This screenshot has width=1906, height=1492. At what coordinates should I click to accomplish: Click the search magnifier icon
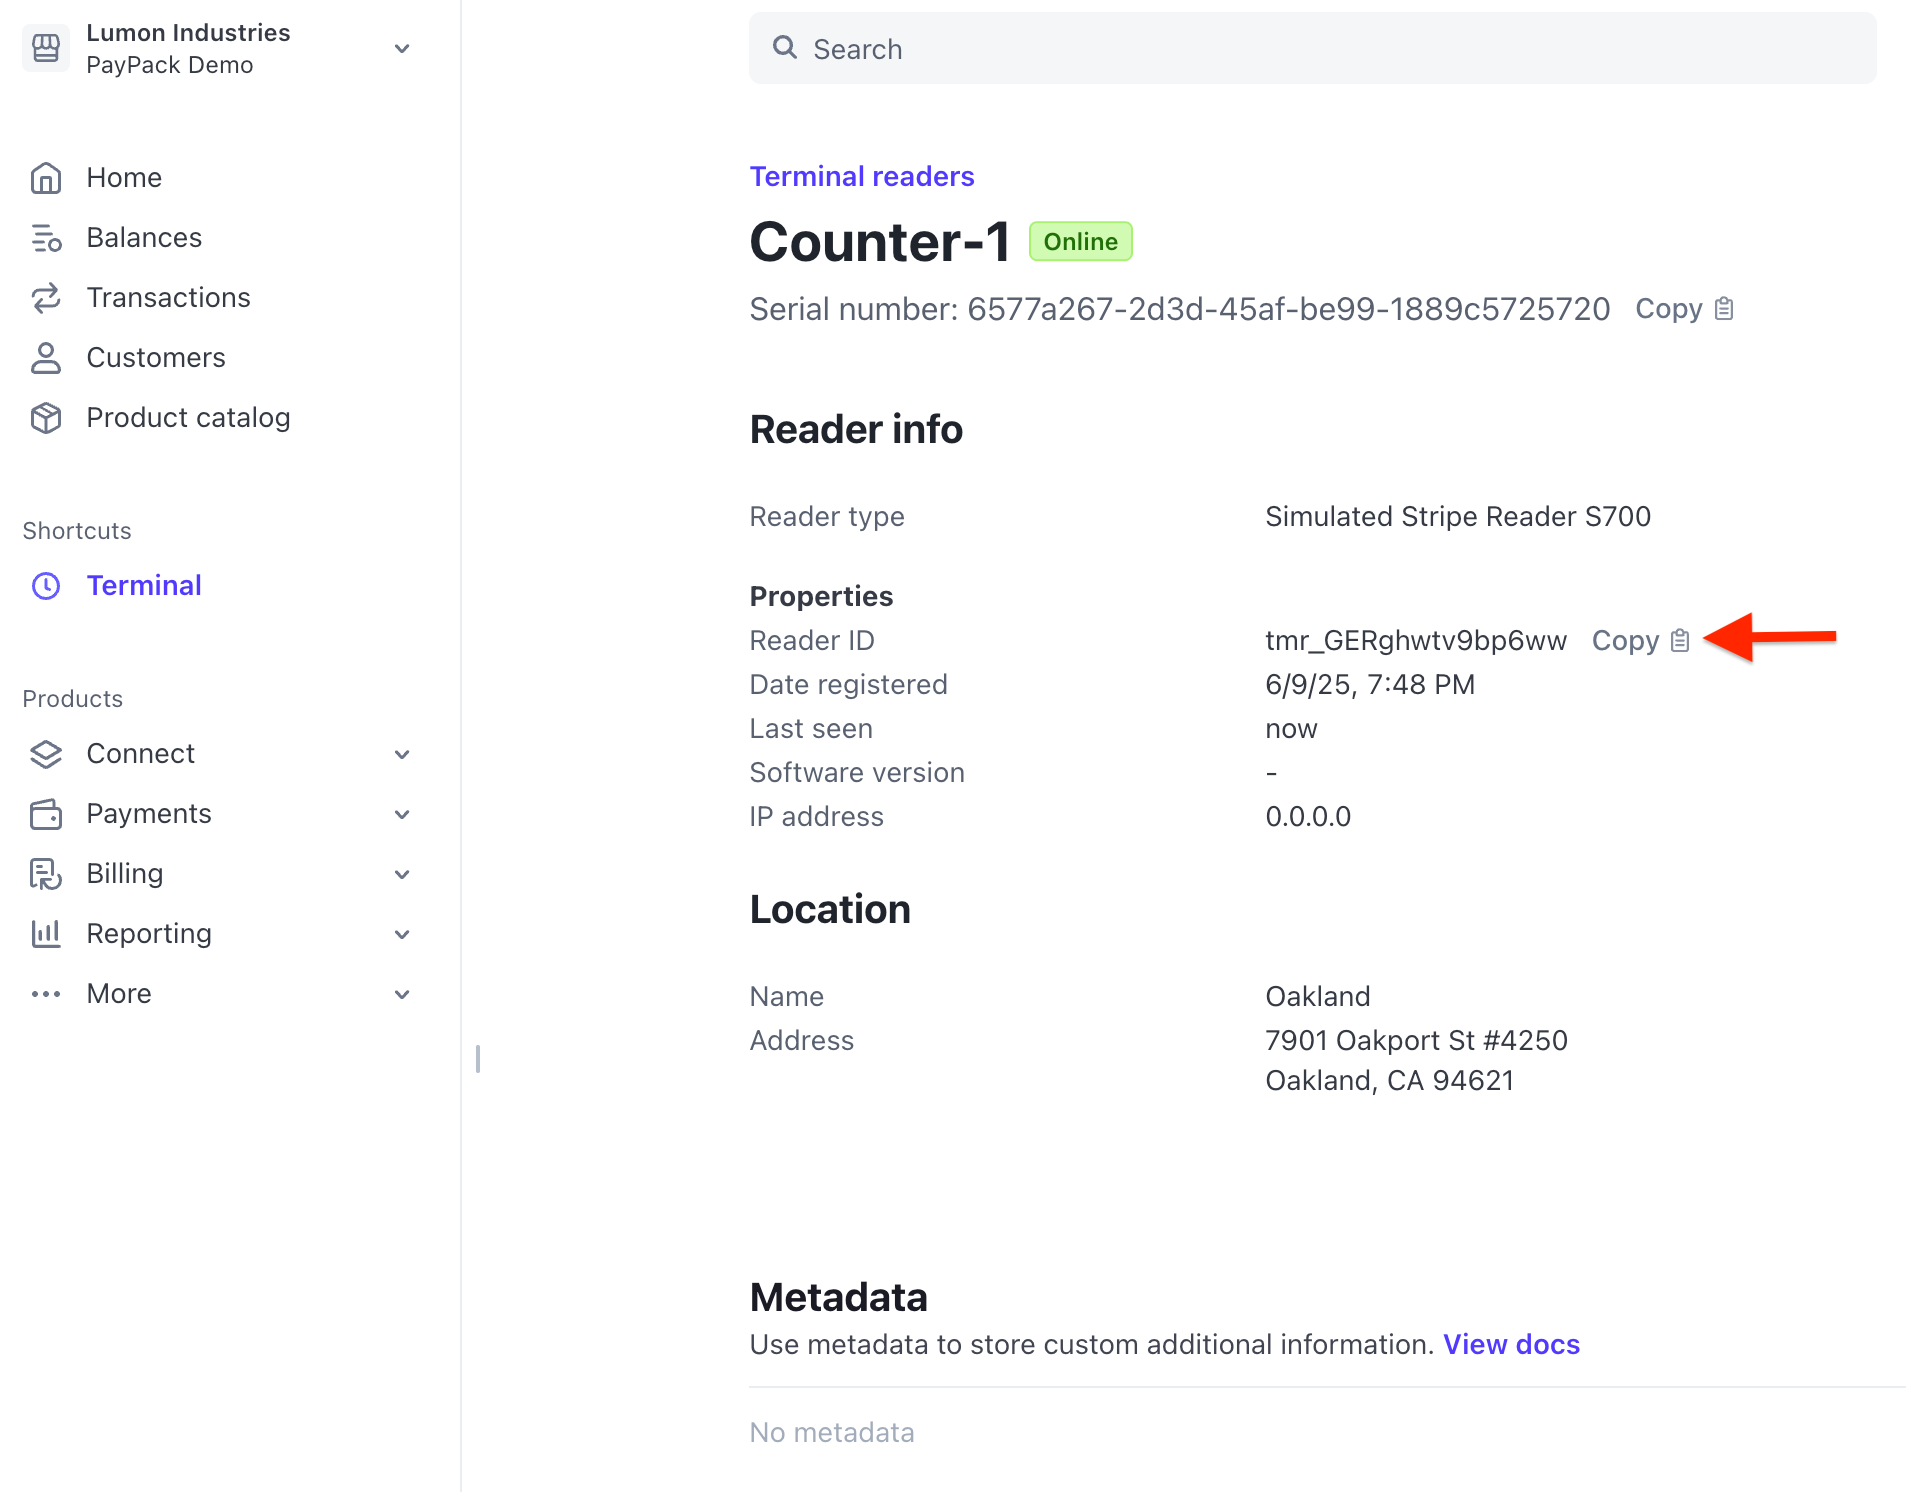click(x=784, y=48)
